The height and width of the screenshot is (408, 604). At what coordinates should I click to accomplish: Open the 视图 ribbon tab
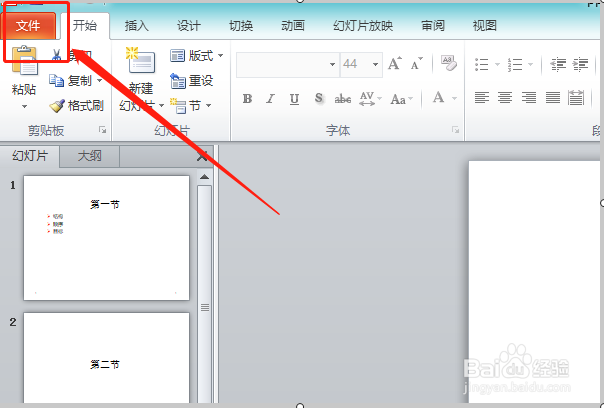click(x=485, y=26)
